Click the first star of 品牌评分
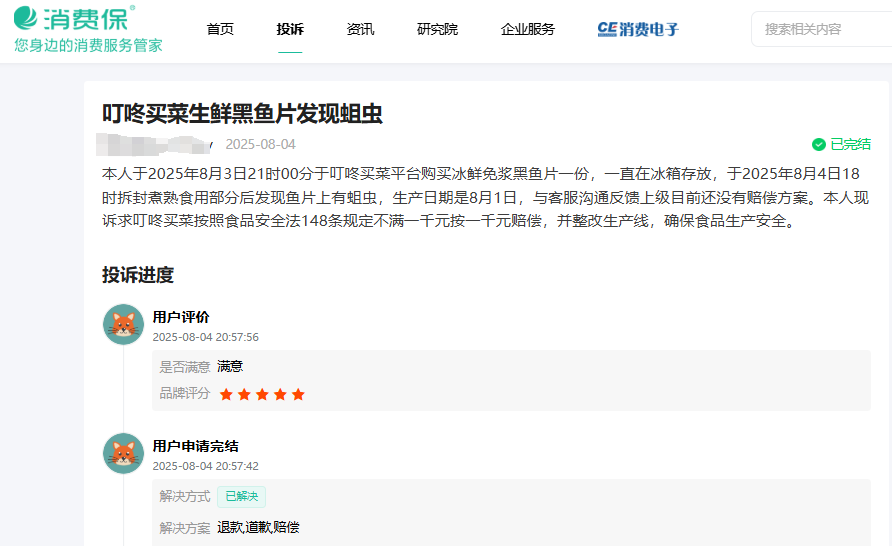 pos(226,394)
